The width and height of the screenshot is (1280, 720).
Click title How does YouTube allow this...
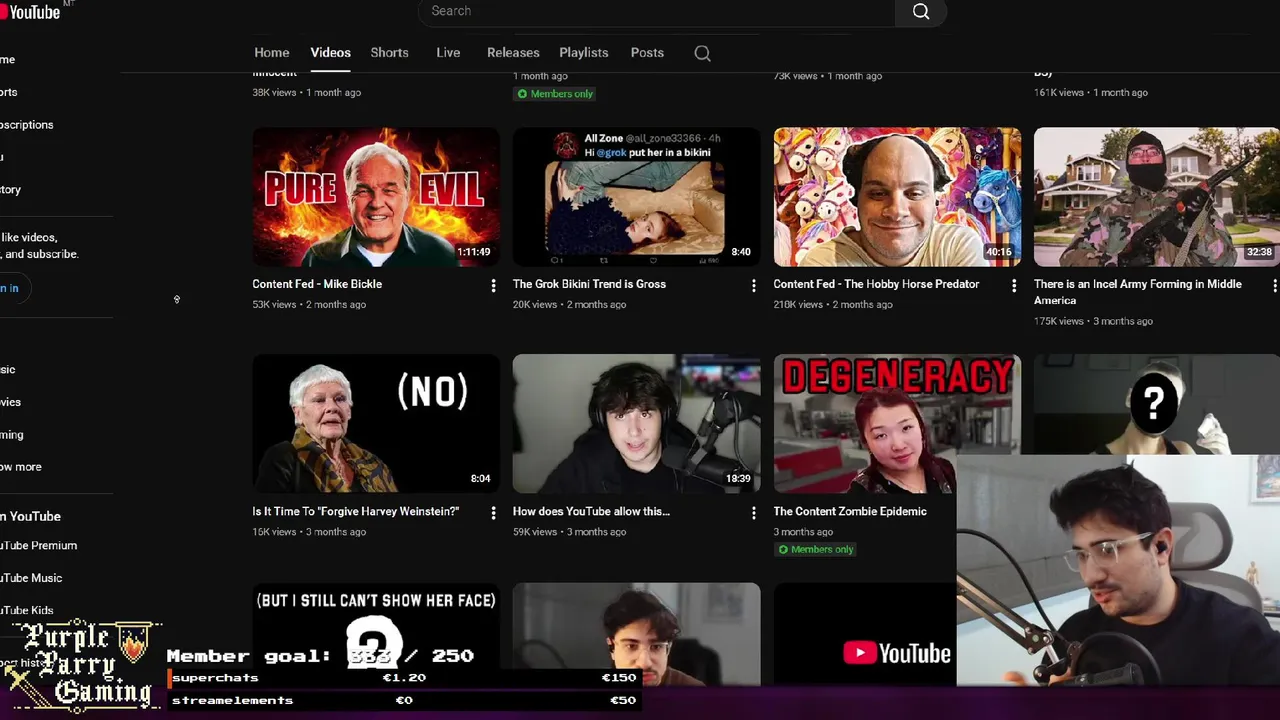pyautogui.click(x=591, y=511)
